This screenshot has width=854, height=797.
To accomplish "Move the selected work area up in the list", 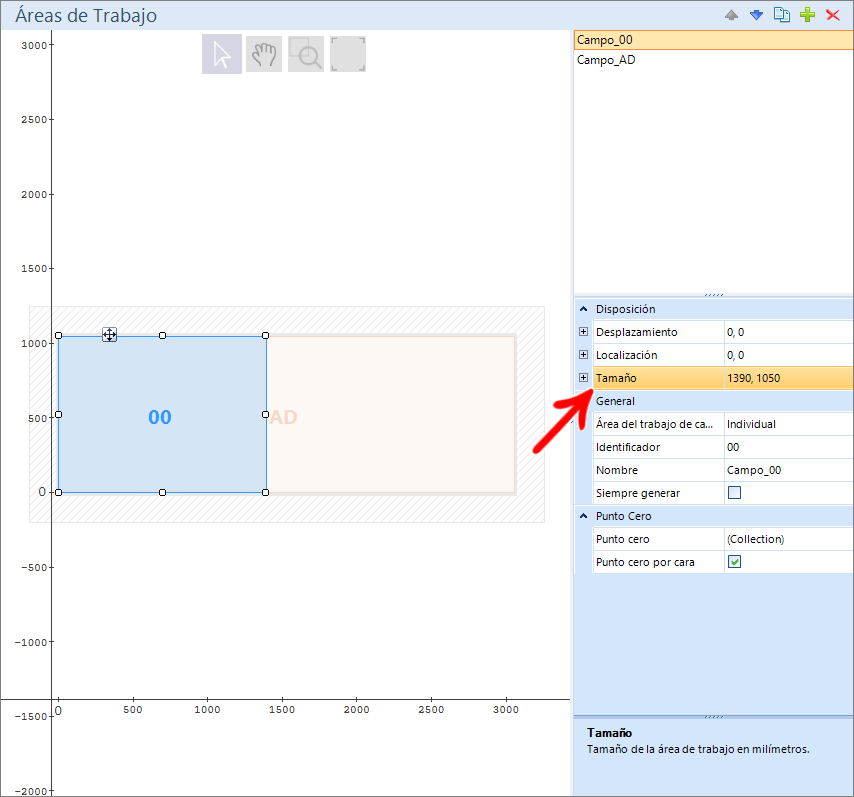I will 731,16.
